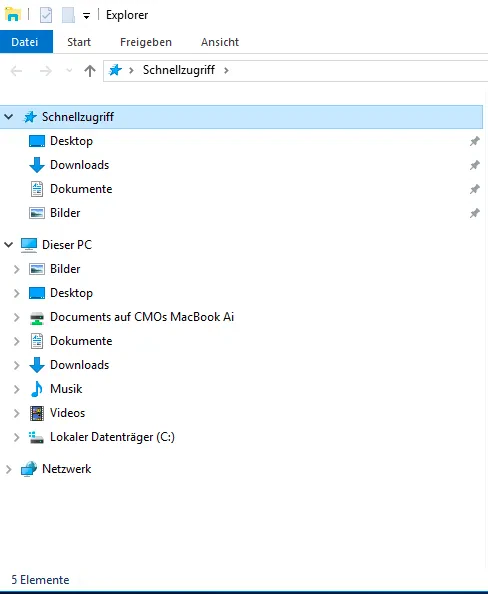The image size is (488, 594).
Task: Click the New Folder icon in title bar
Action: (68, 15)
